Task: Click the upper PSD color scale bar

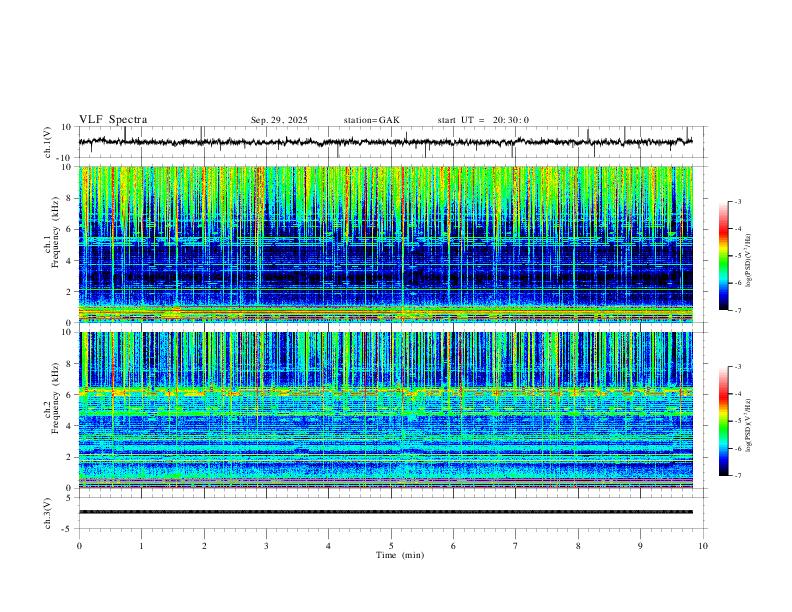Action: click(x=724, y=256)
